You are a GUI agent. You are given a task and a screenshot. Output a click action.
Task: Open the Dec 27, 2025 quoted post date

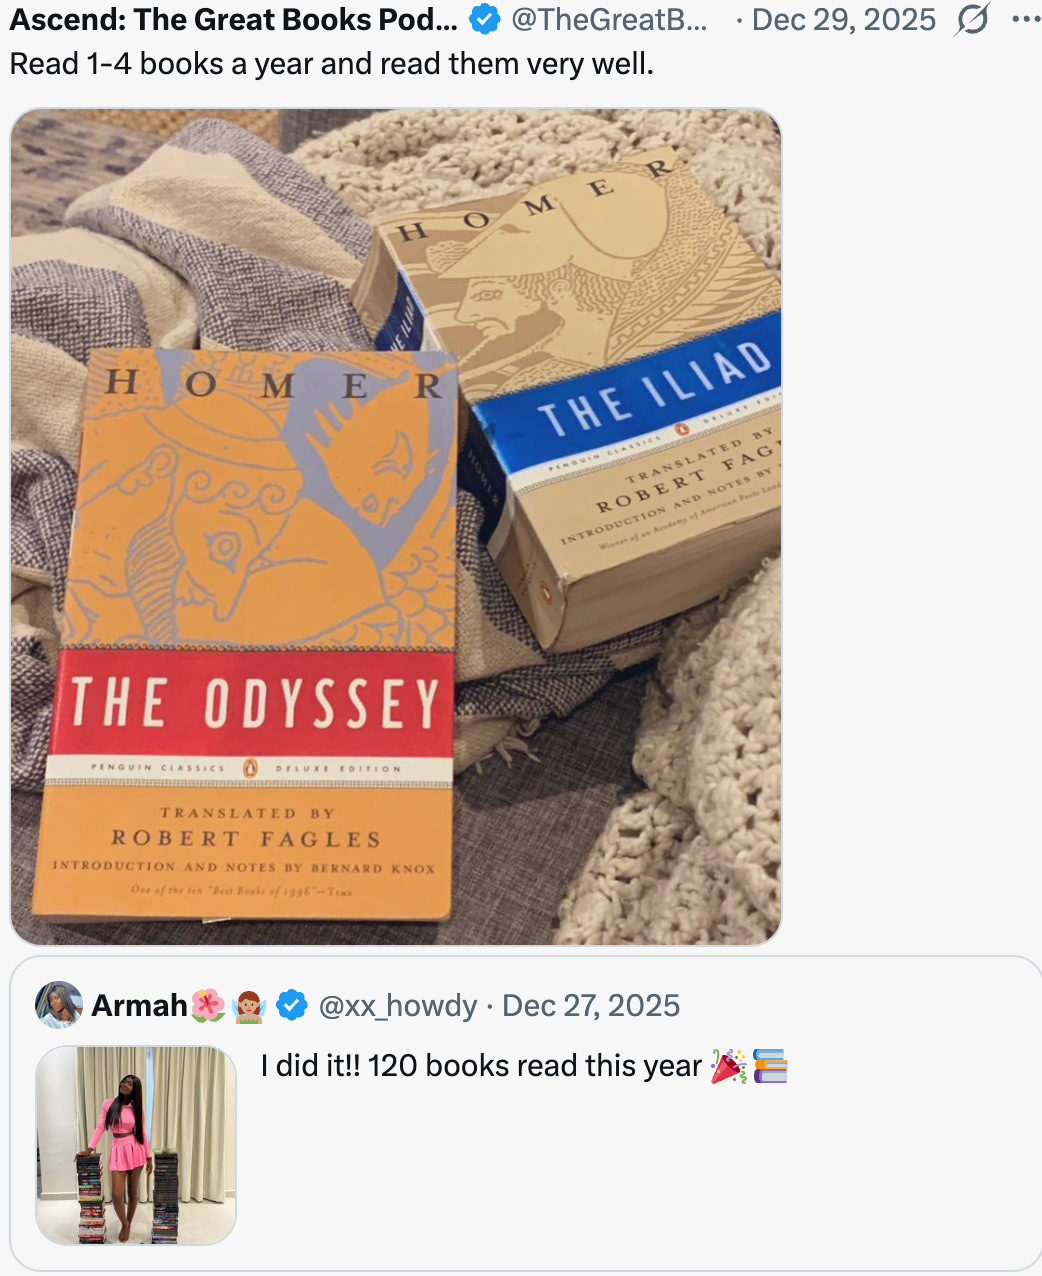click(x=591, y=1005)
